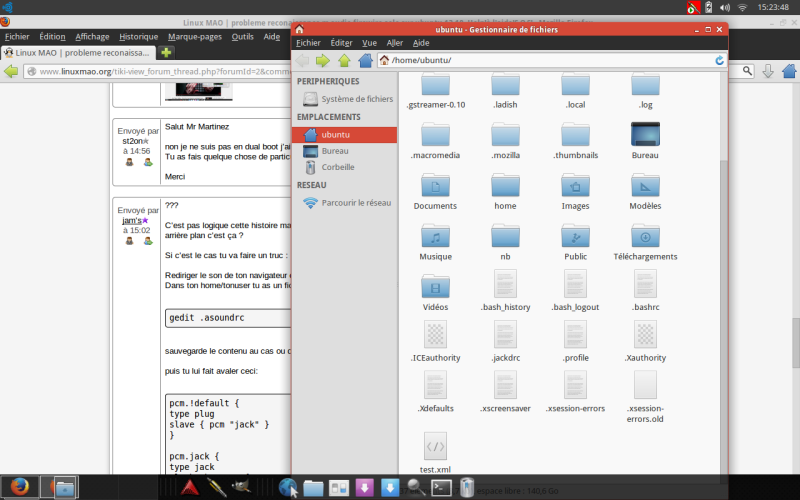Open new tab in Firefox

tap(166, 52)
